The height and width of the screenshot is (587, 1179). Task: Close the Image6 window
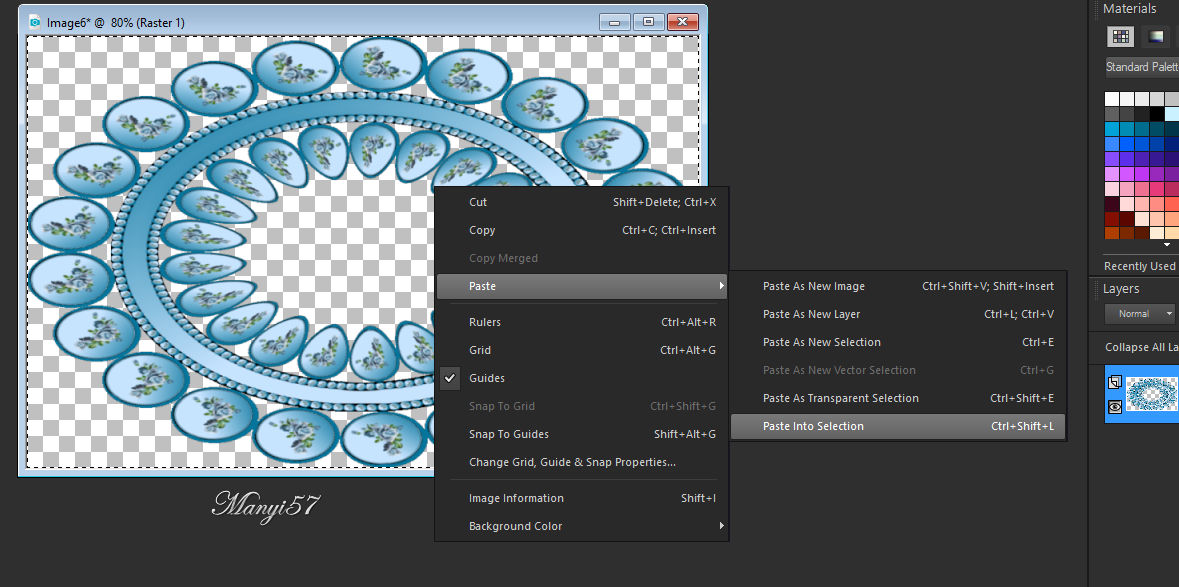pyautogui.click(x=683, y=22)
